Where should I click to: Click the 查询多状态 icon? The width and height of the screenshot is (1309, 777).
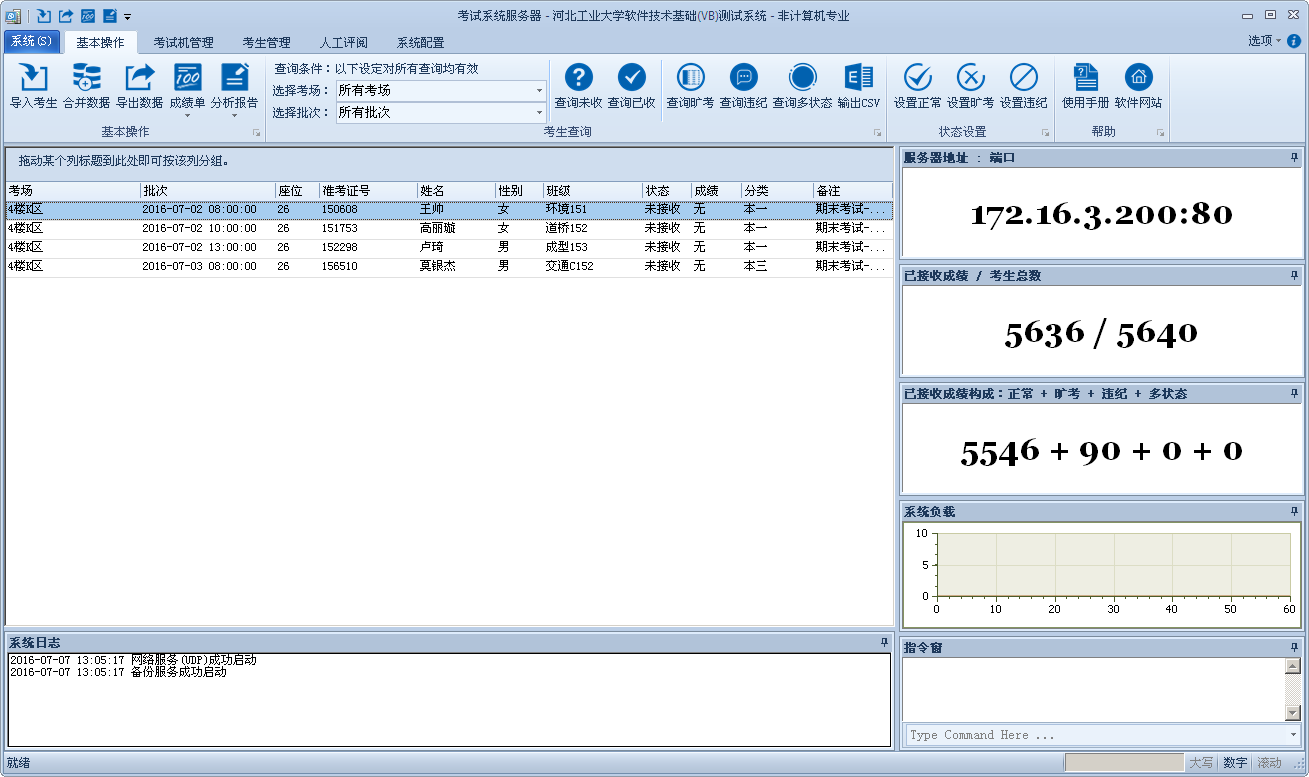[802, 77]
